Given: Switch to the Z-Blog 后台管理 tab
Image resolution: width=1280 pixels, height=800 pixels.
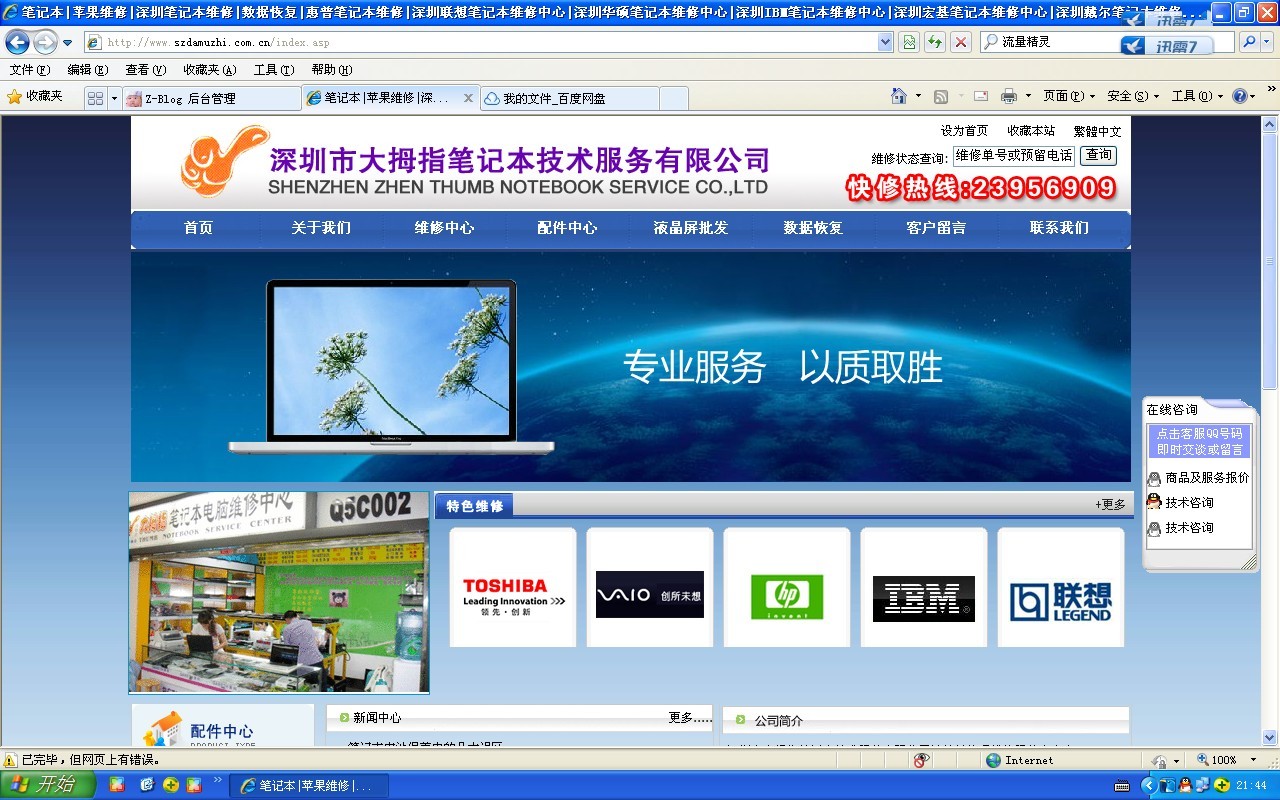Looking at the screenshot, I should 210,98.
